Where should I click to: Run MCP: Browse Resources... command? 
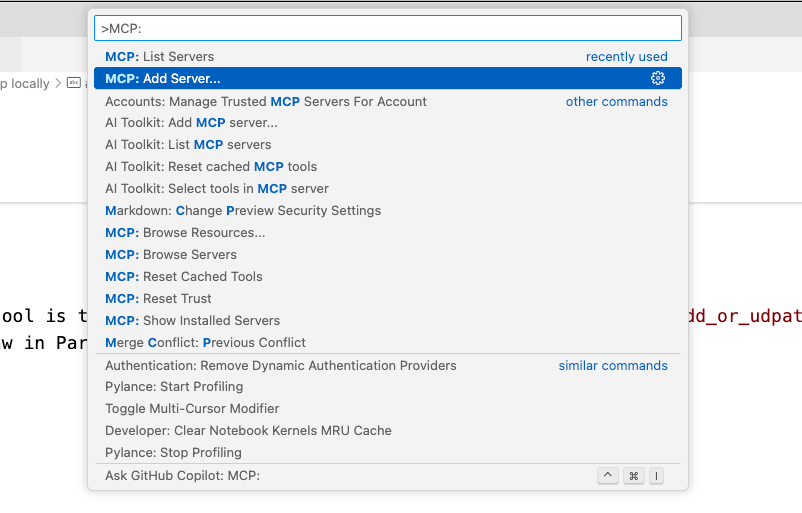click(x=388, y=233)
